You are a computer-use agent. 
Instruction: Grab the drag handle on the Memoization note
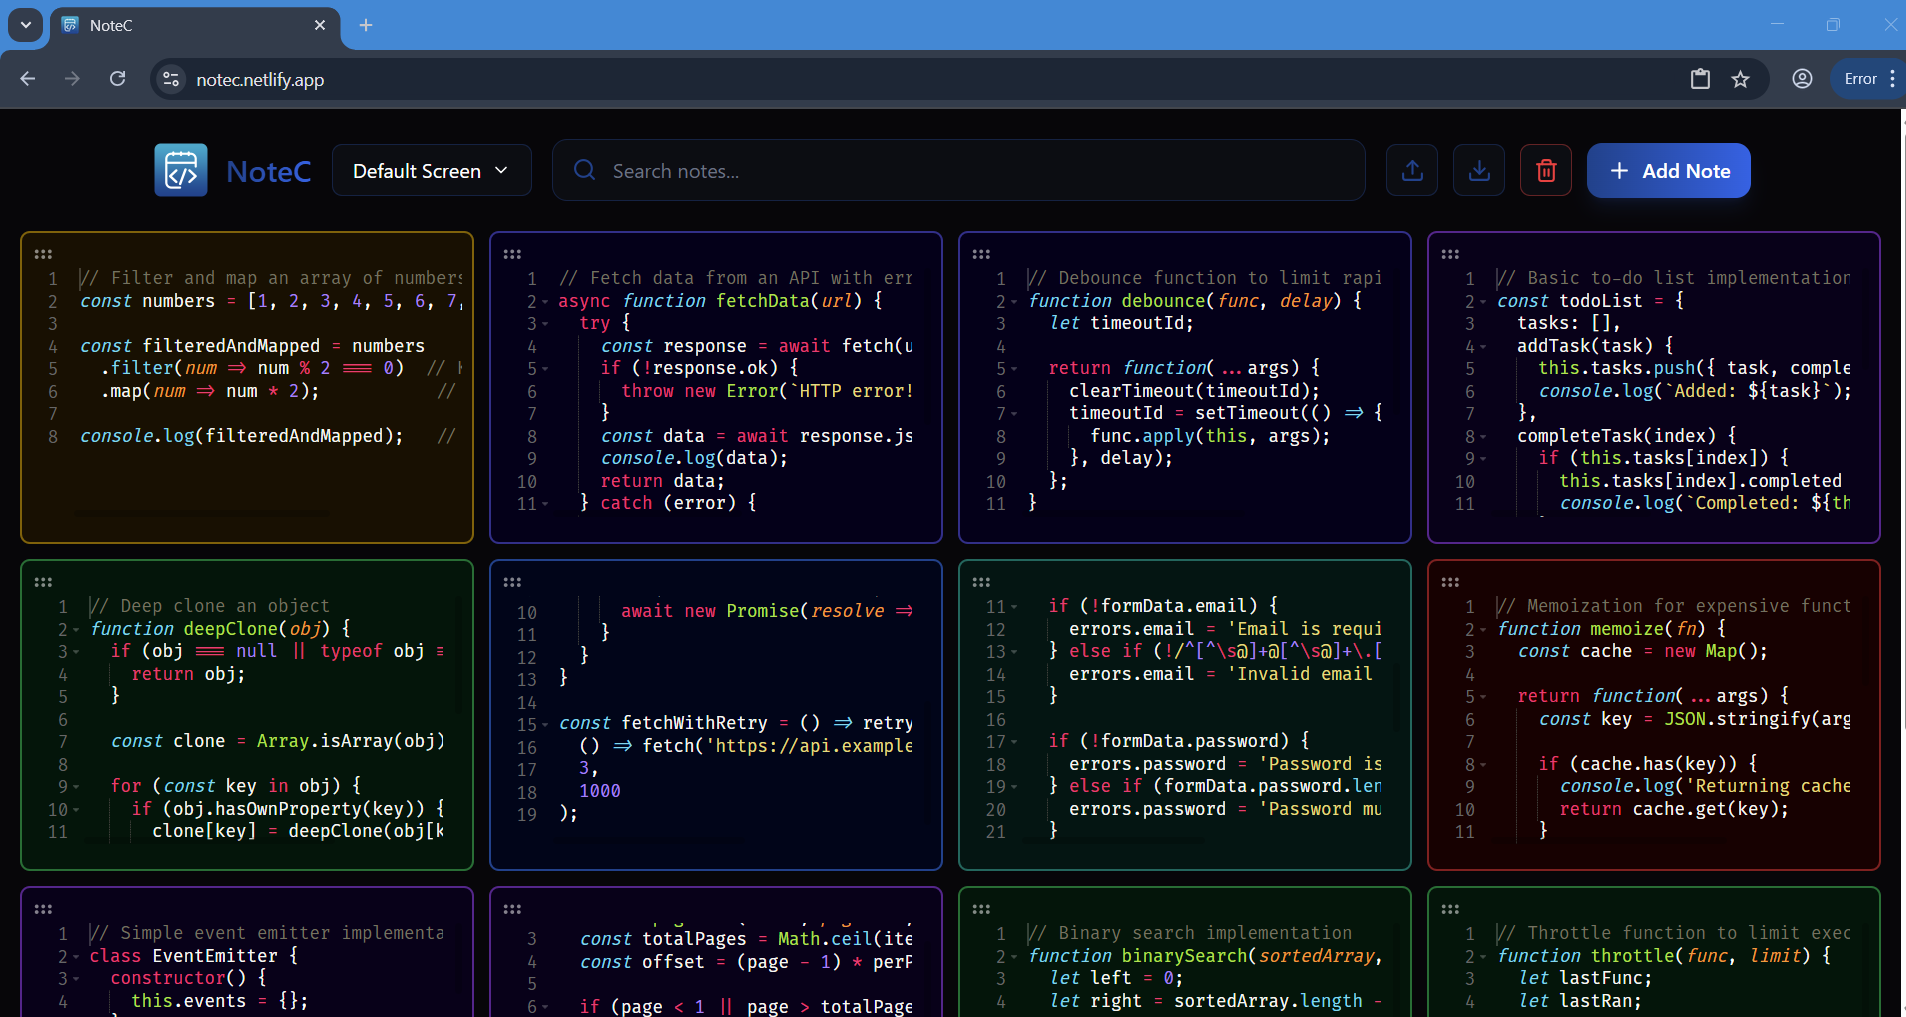point(1450,582)
